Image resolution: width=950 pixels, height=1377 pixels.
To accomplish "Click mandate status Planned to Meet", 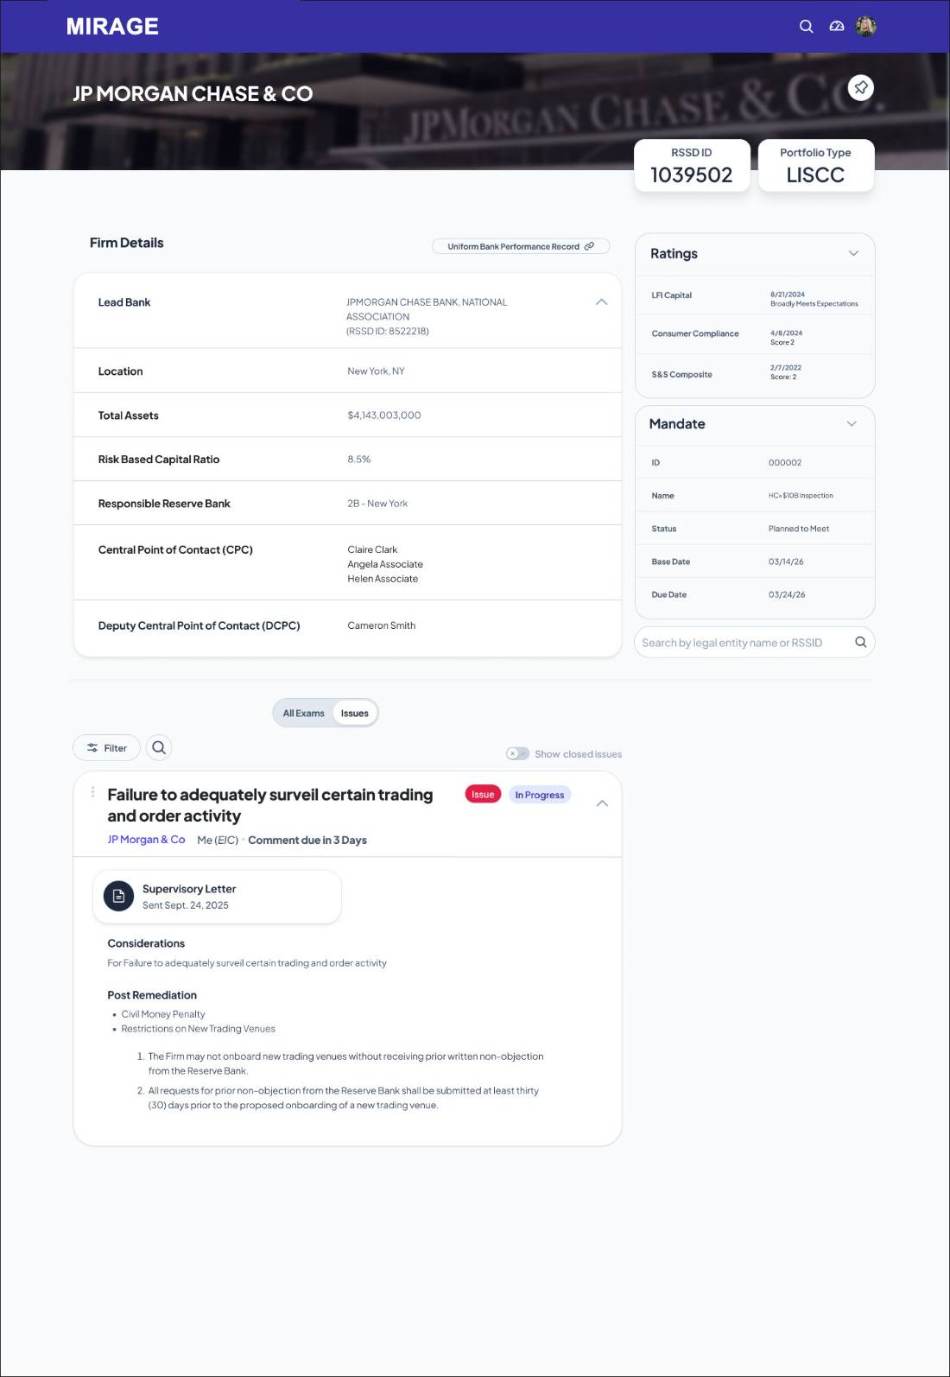I will [x=798, y=529].
